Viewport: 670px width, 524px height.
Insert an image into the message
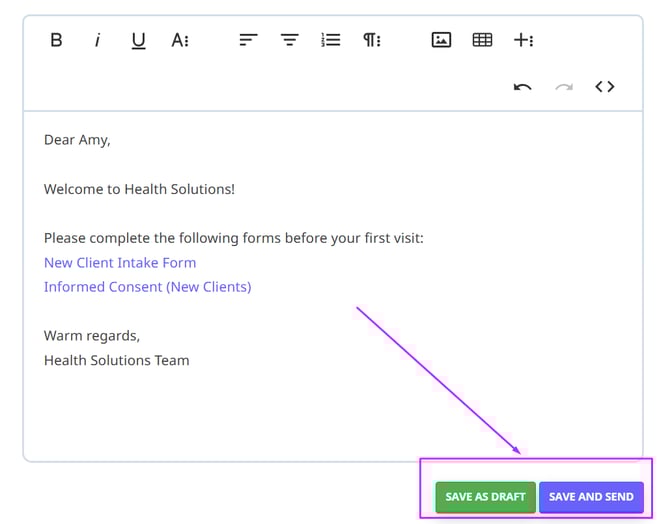coord(441,40)
